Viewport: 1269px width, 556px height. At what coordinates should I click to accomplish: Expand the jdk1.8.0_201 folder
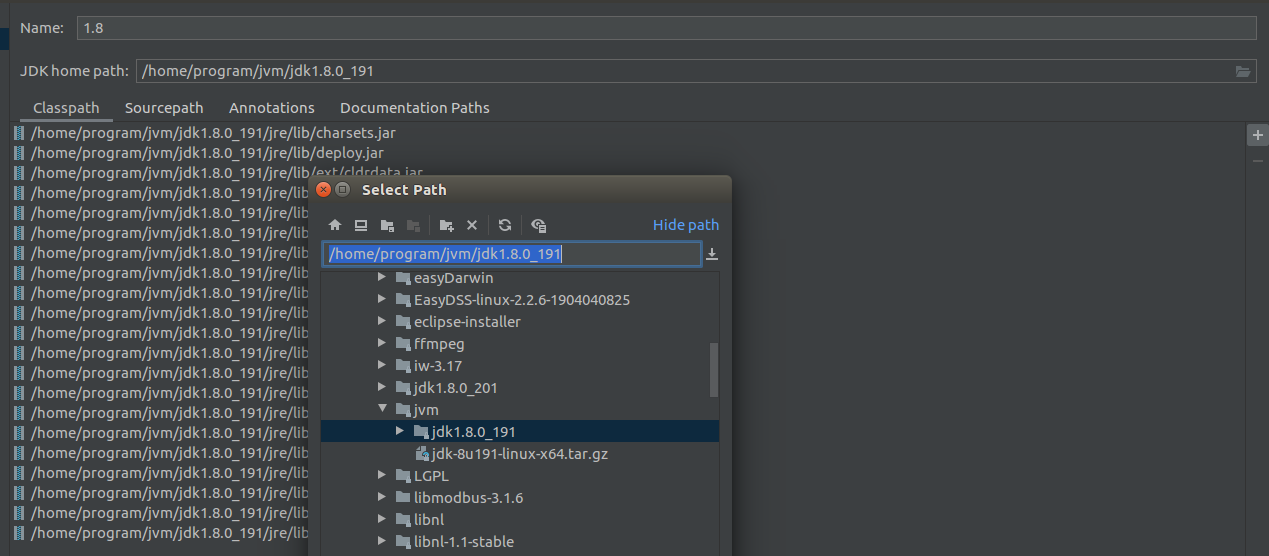pyautogui.click(x=382, y=388)
